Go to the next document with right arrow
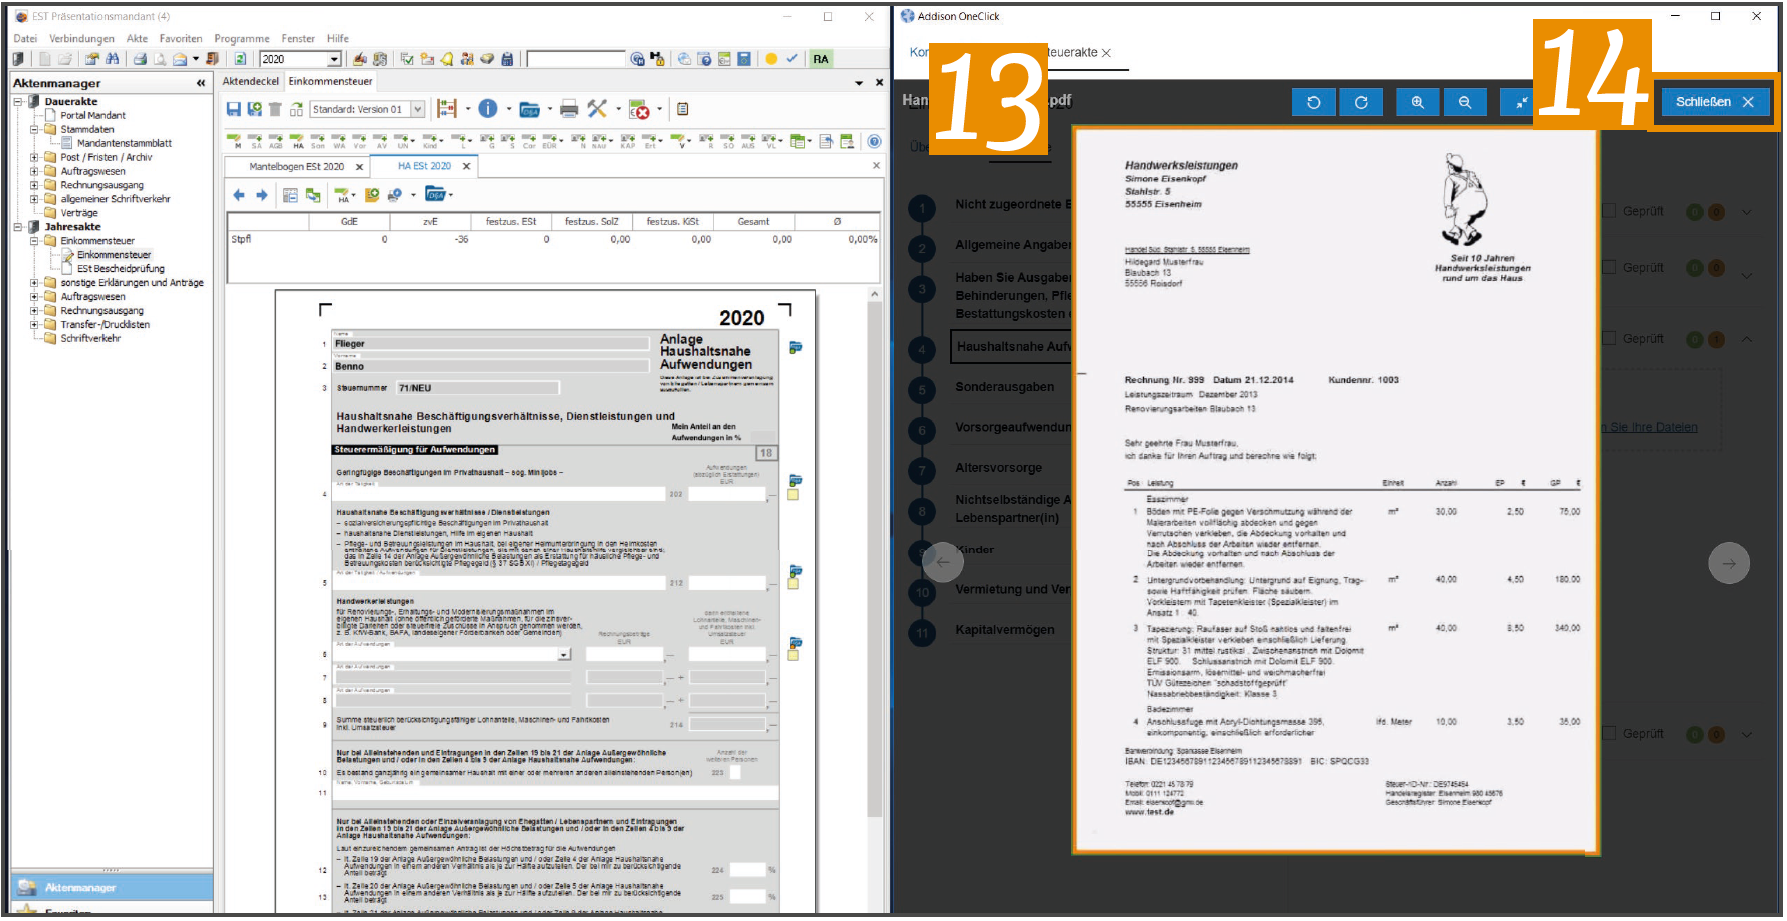1787x921 pixels. pyautogui.click(x=1729, y=563)
